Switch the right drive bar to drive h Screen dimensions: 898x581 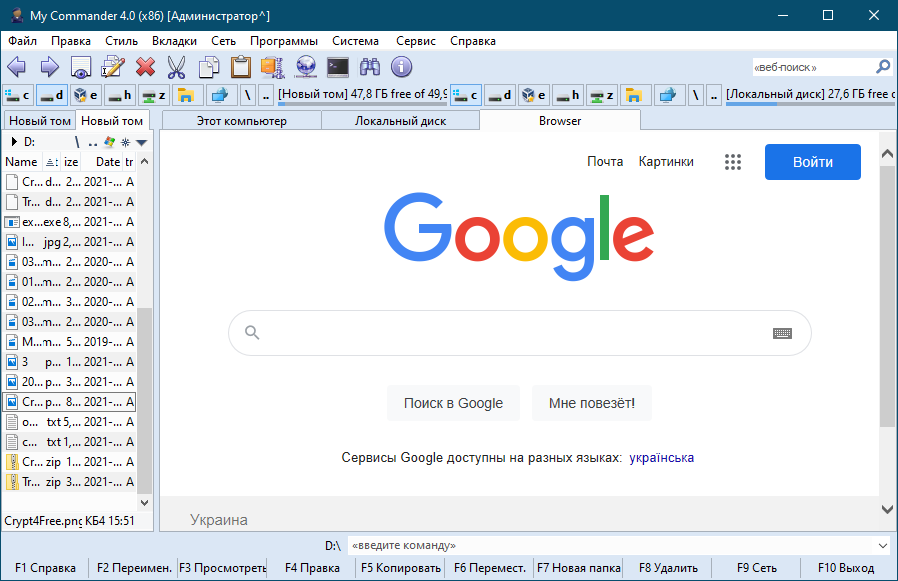(568, 95)
